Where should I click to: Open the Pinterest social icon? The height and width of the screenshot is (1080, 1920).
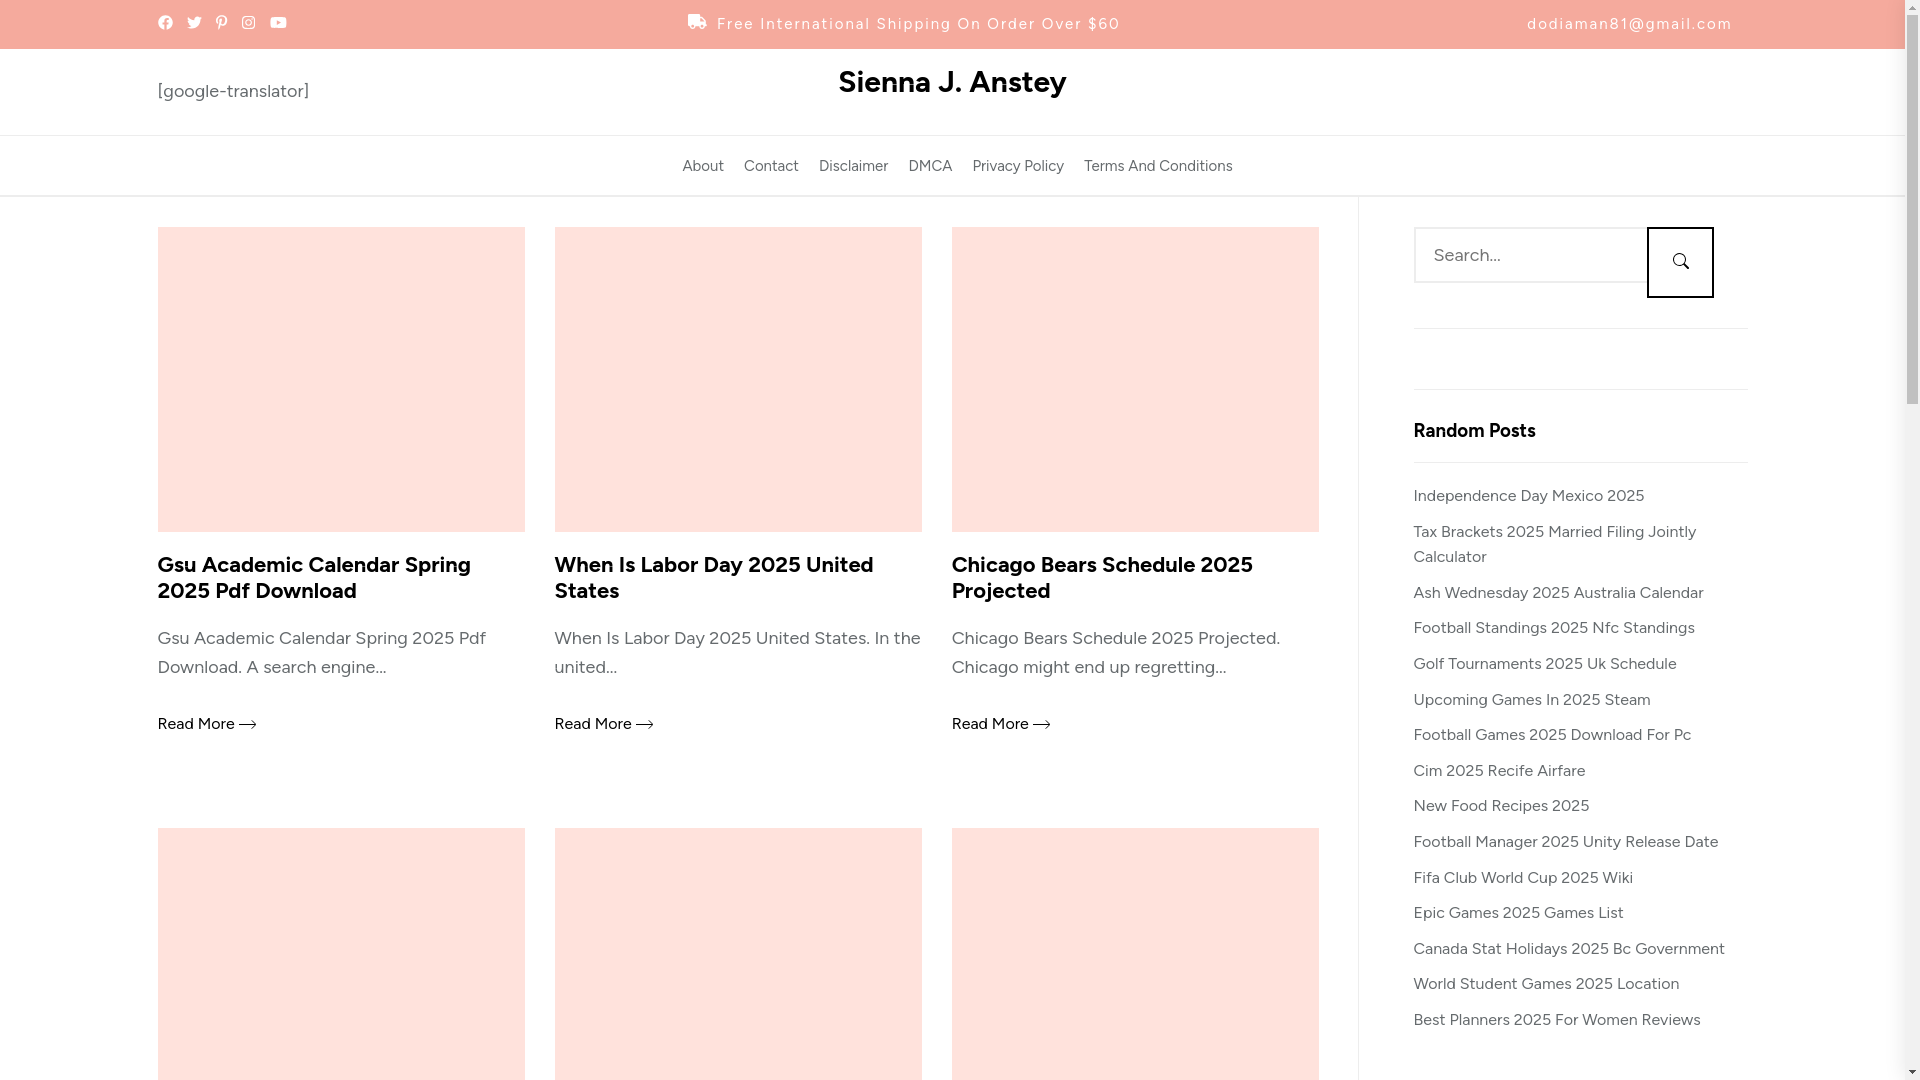point(221,23)
